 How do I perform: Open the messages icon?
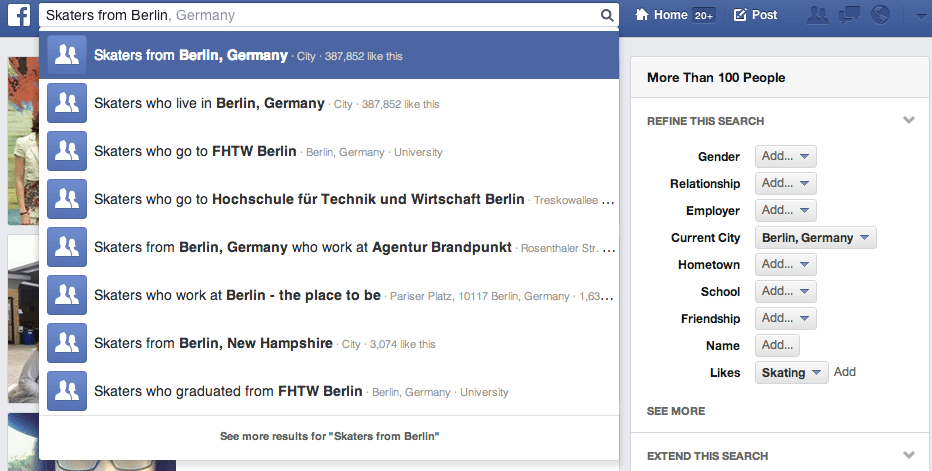click(849, 15)
